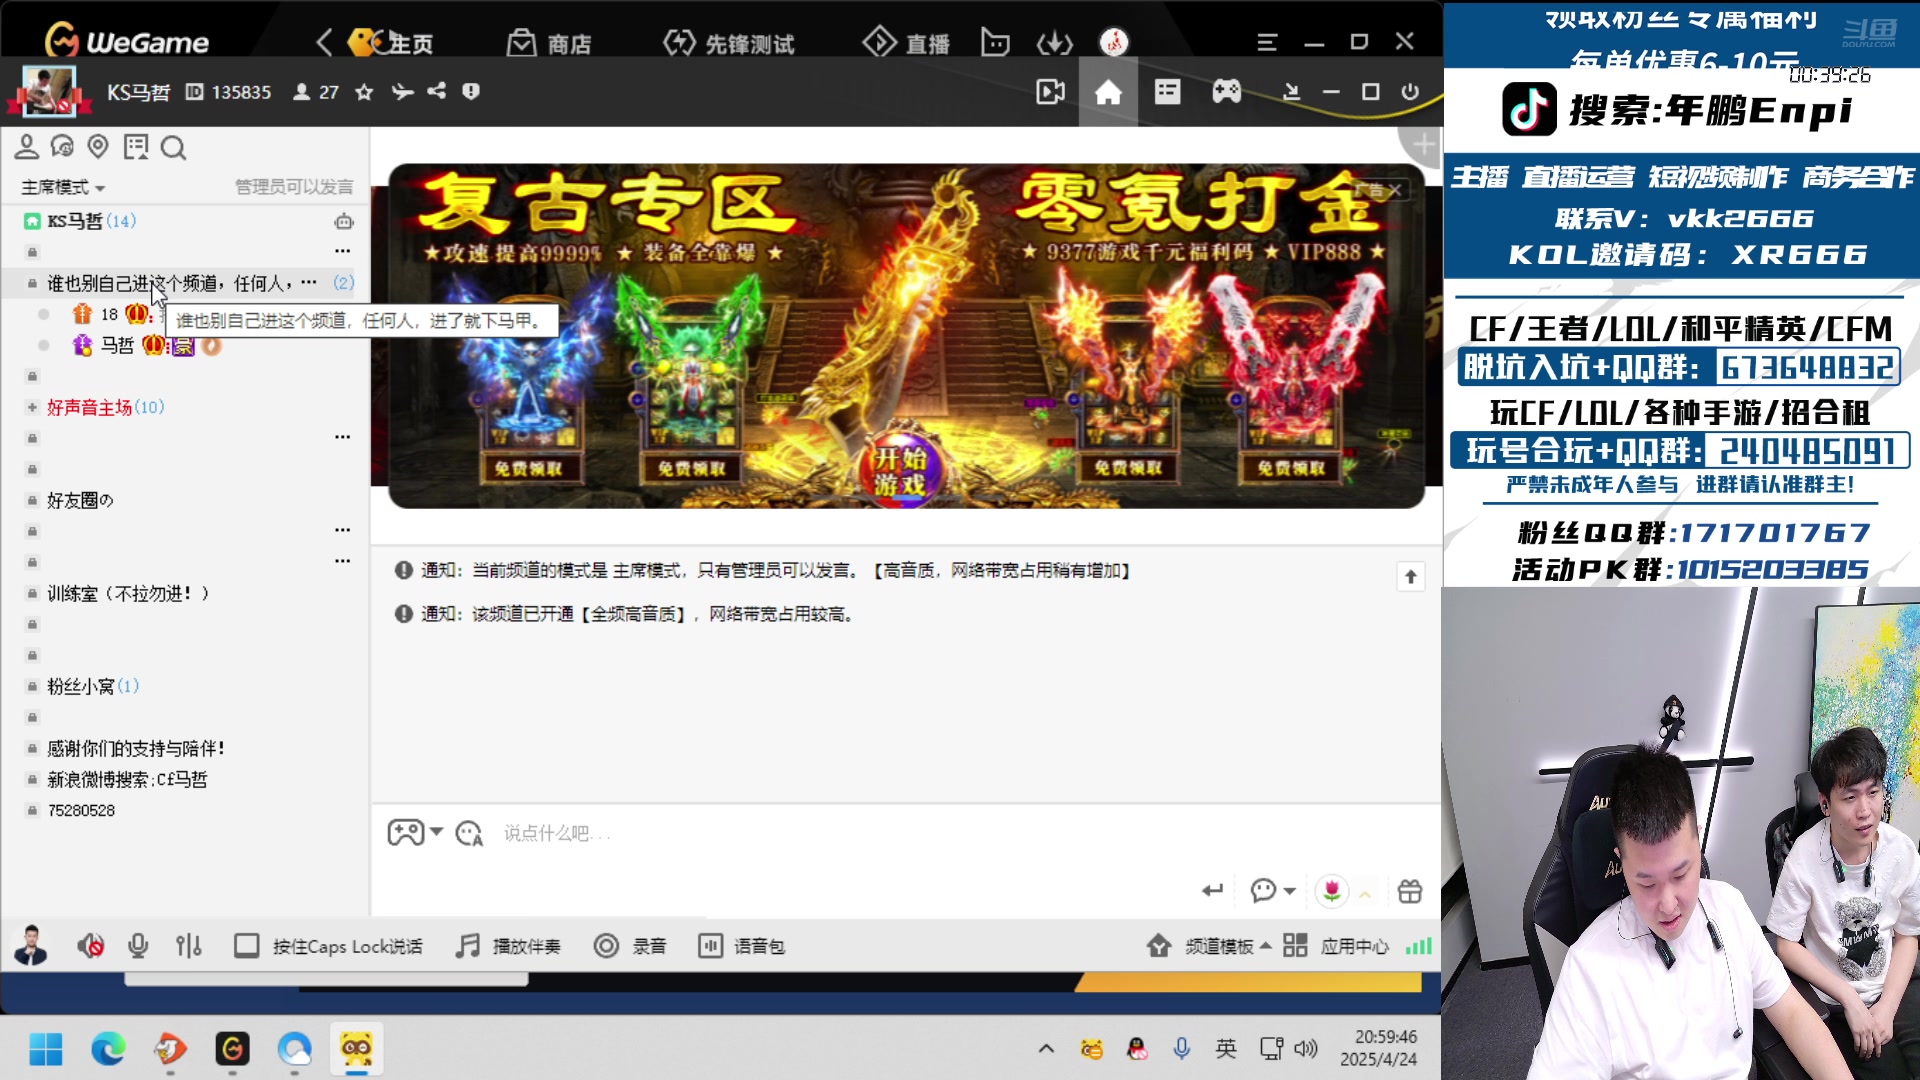Open the 直播 live tab
1920x1080 pixels.
tap(906, 43)
